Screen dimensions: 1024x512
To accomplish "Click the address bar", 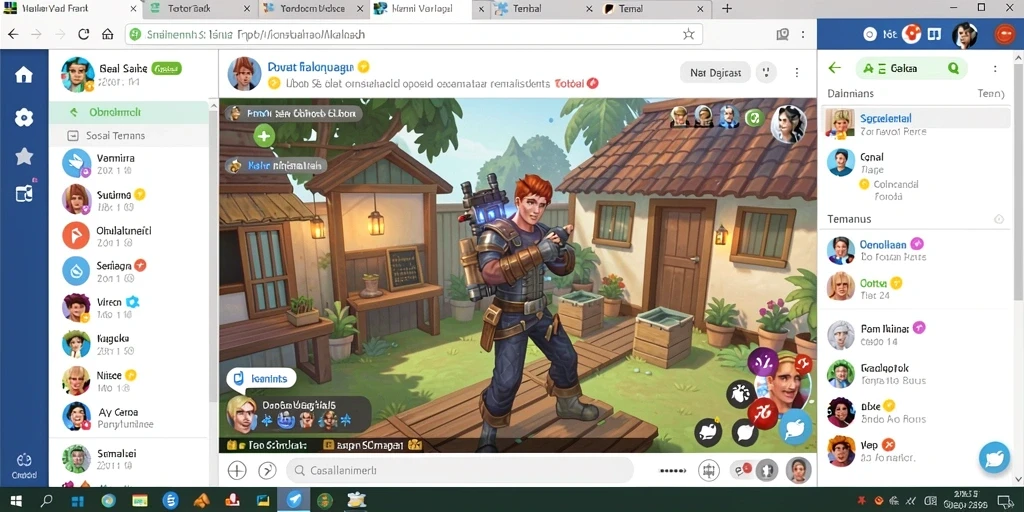I will [414, 35].
